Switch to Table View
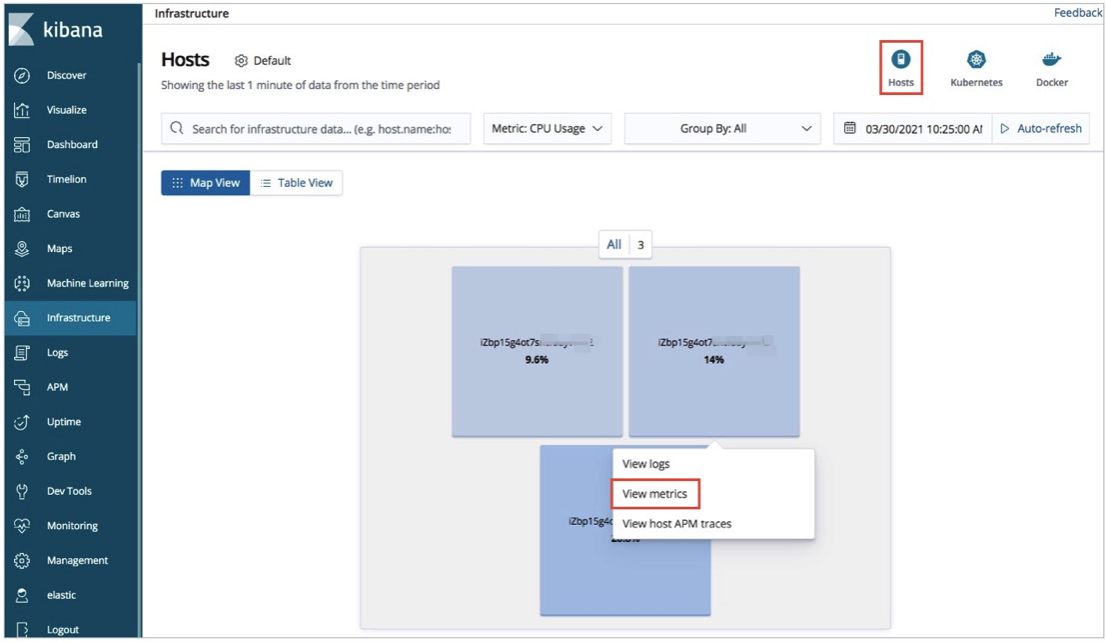Screen dimensions: 1106x642 pos(296,183)
